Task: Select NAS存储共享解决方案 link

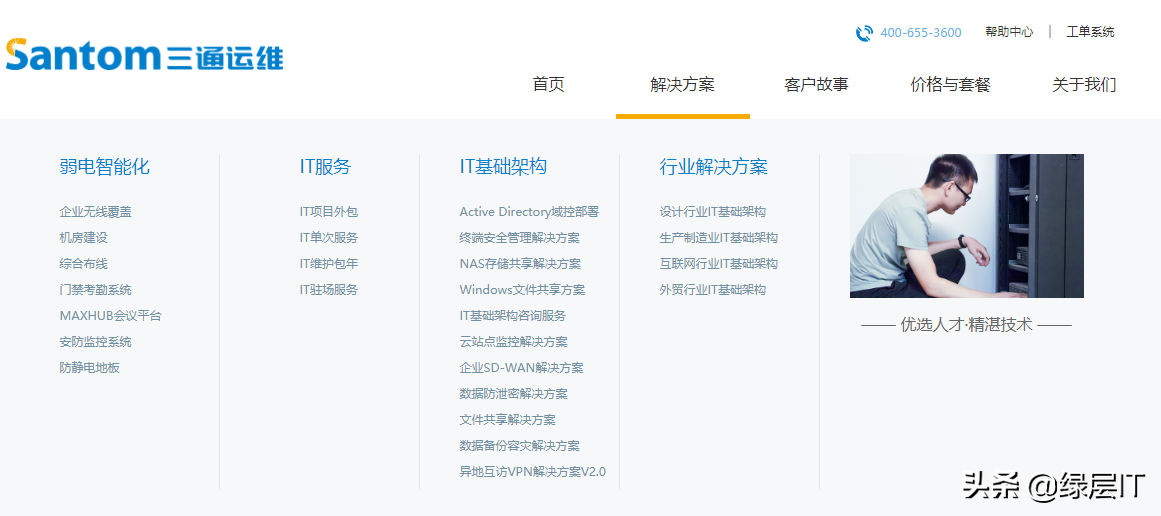Action: point(520,264)
